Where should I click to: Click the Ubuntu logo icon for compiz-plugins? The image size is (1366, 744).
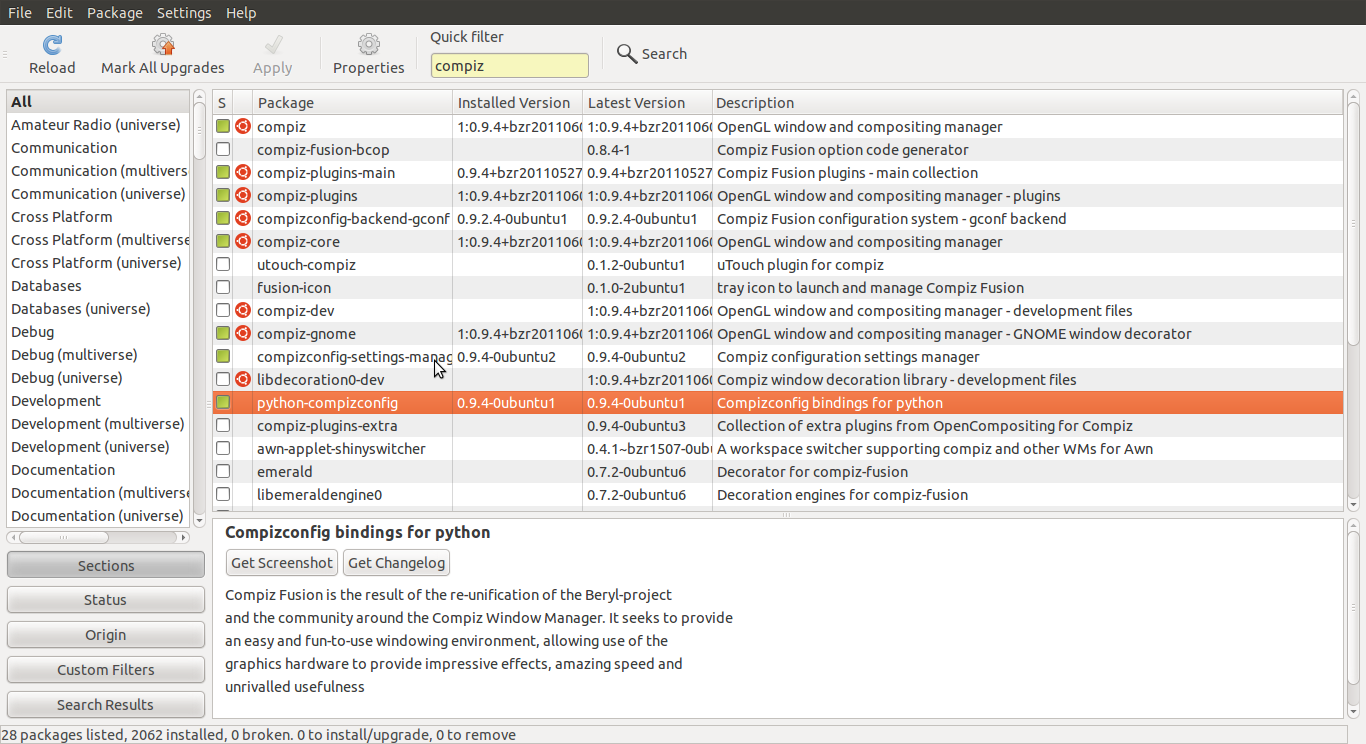coord(243,196)
